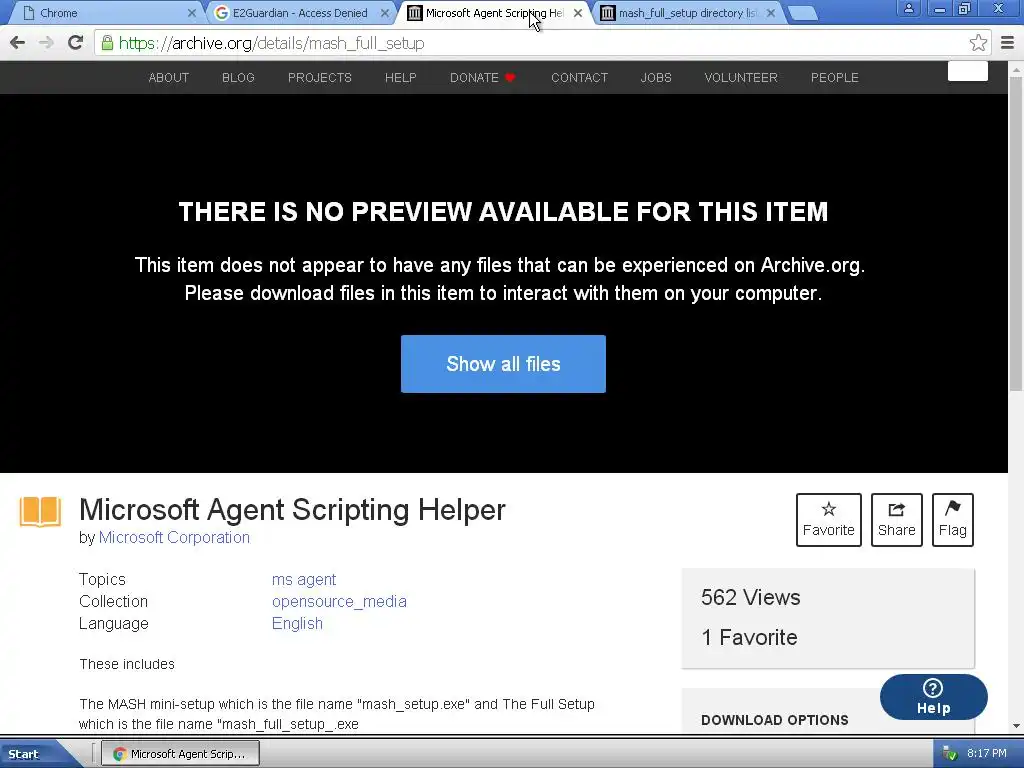Close the first Chrome tab

click(x=191, y=13)
